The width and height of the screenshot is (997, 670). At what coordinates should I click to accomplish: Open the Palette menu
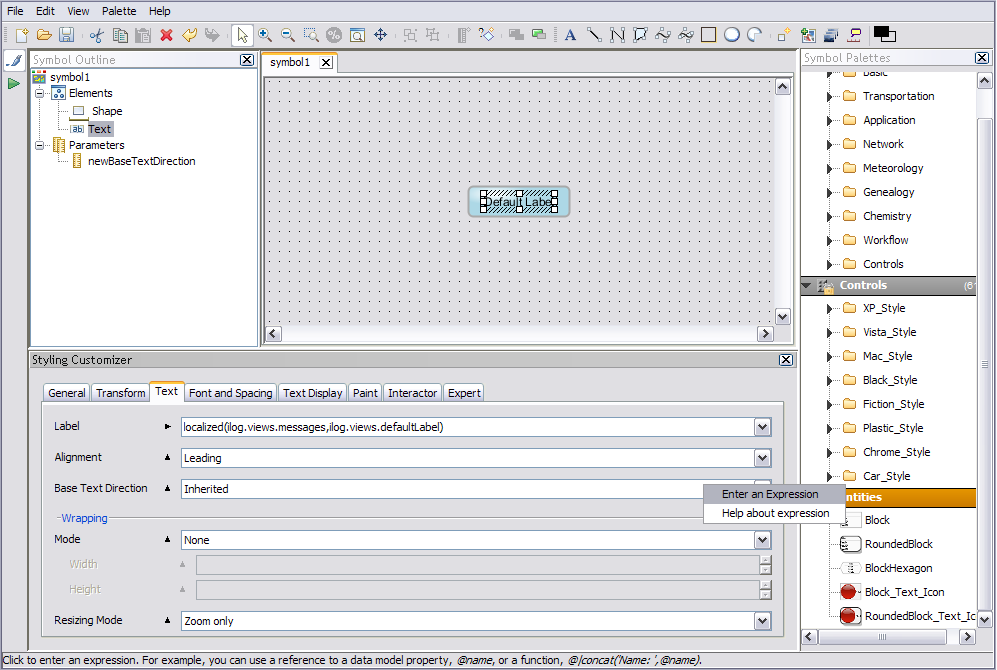click(118, 11)
